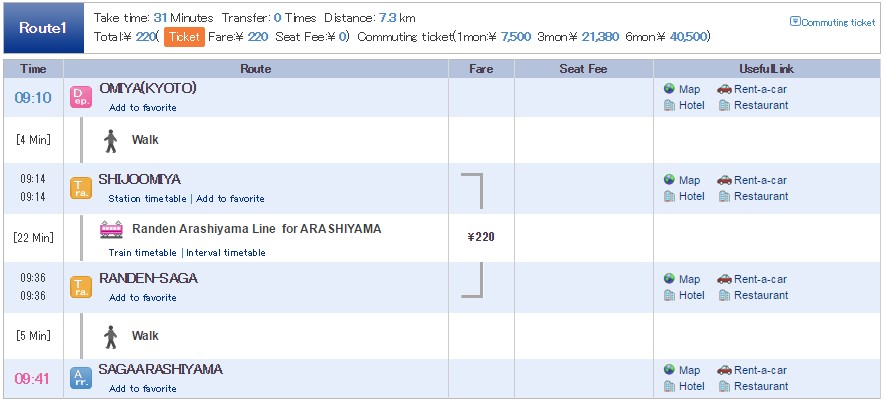This screenshot has width=886, height=405.
Task: Click the Restaurant icon for SAGAARASHIYAMA
Action: [x=724, y=386]
